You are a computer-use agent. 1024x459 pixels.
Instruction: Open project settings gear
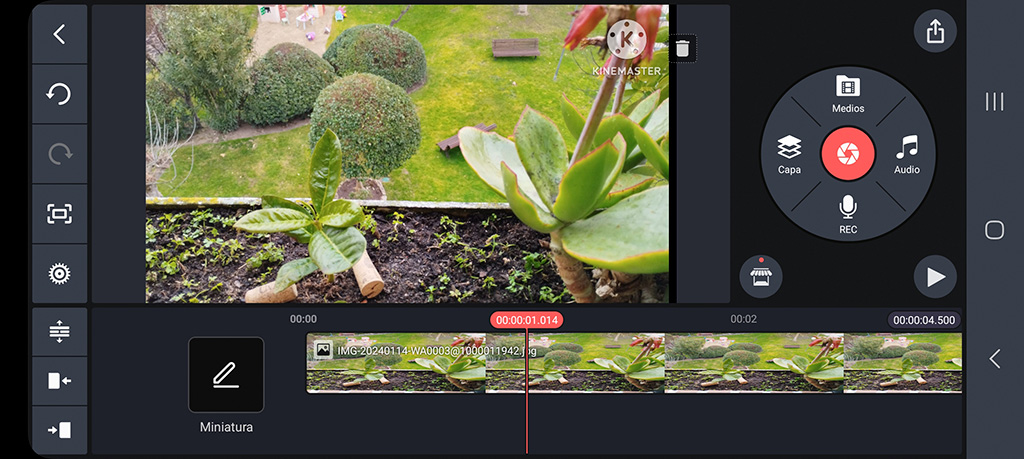[59, 273]
